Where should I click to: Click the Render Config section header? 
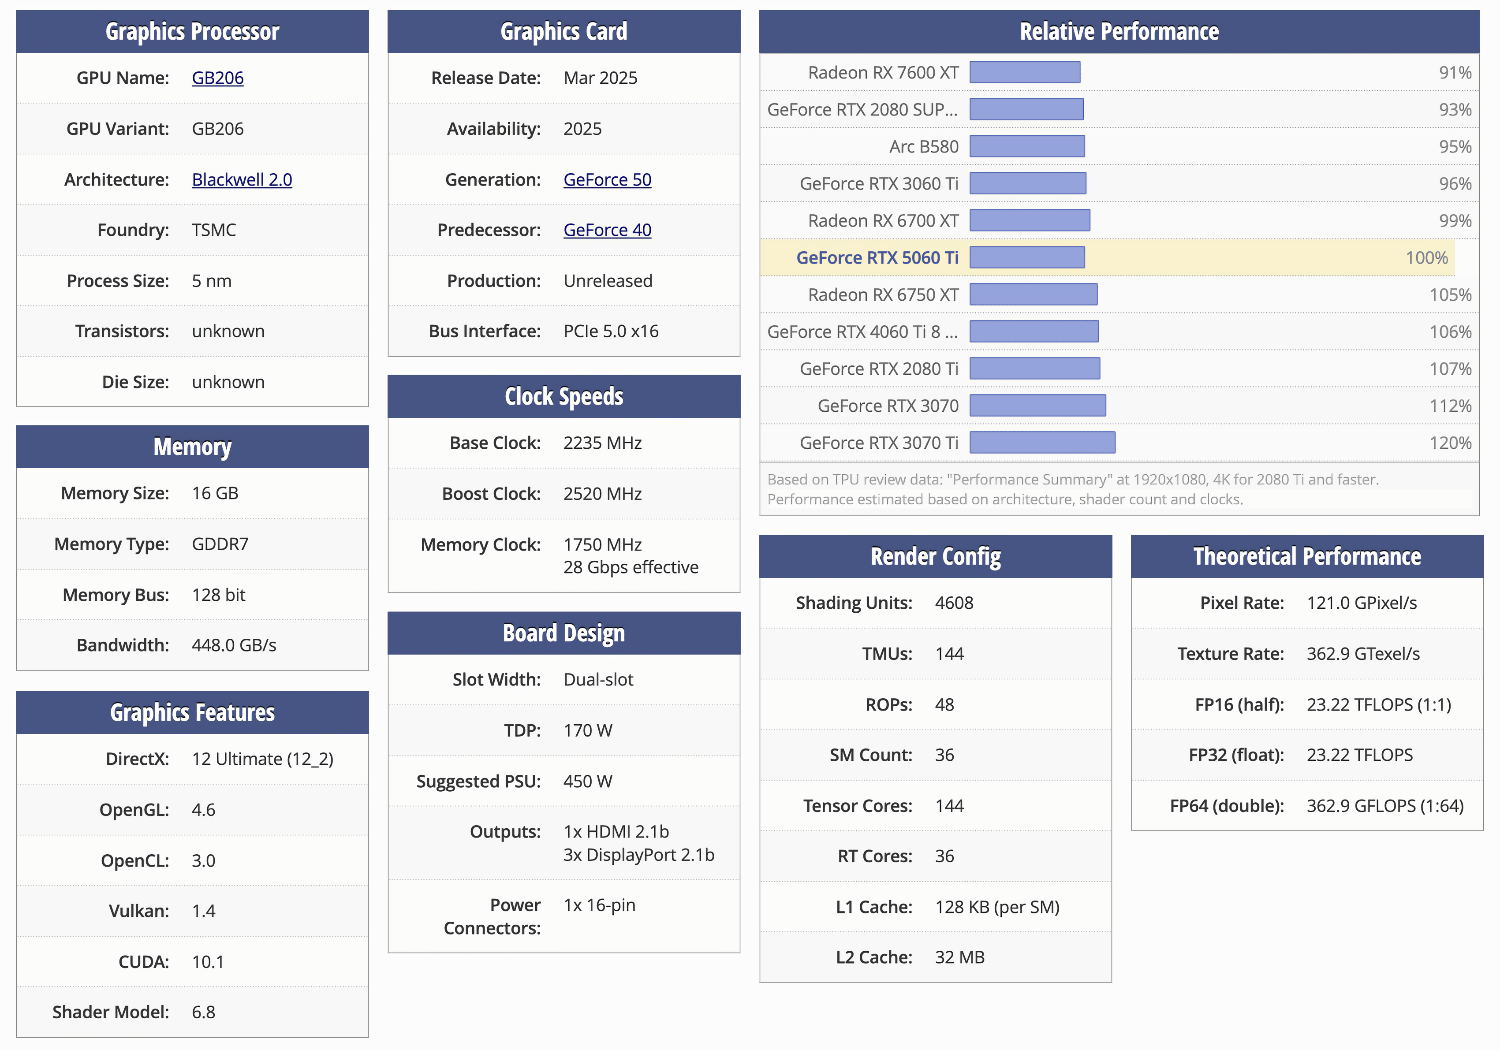[x=935, y=557]
